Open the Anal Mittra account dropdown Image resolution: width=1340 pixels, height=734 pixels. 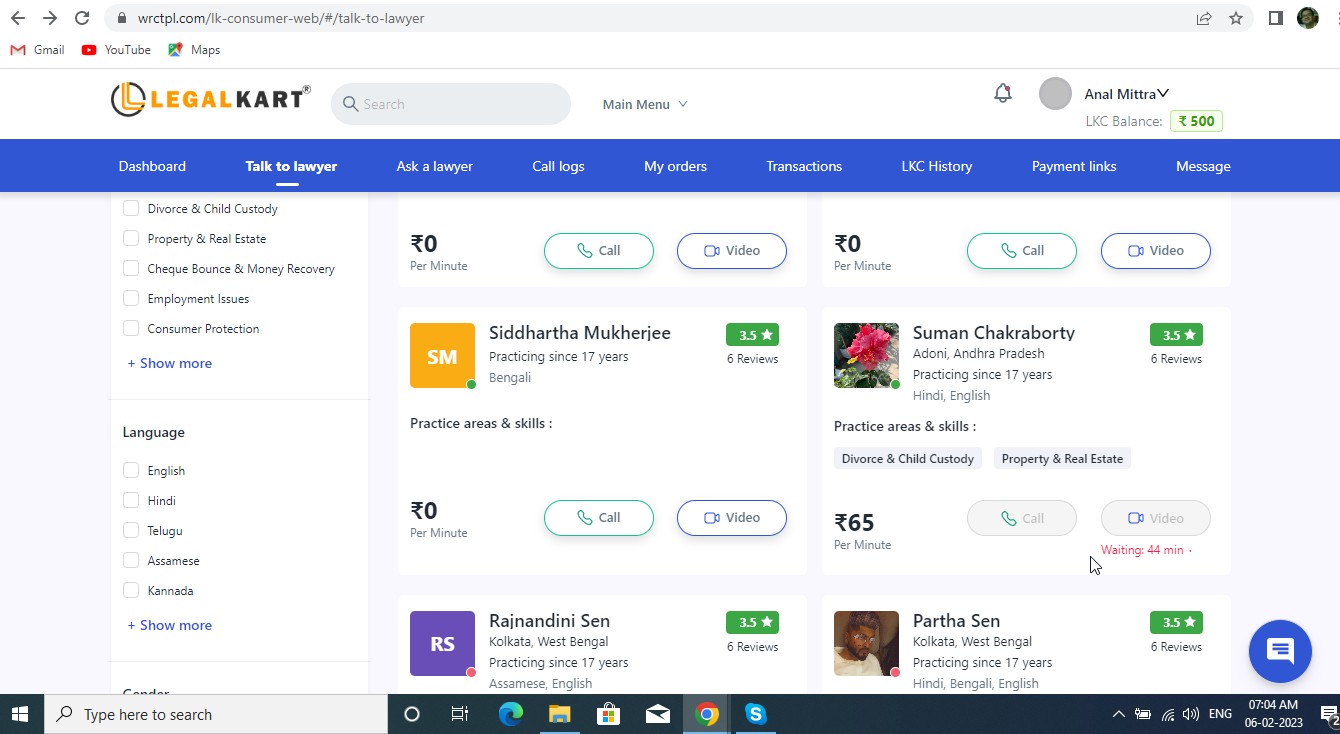pos(1127,94)
